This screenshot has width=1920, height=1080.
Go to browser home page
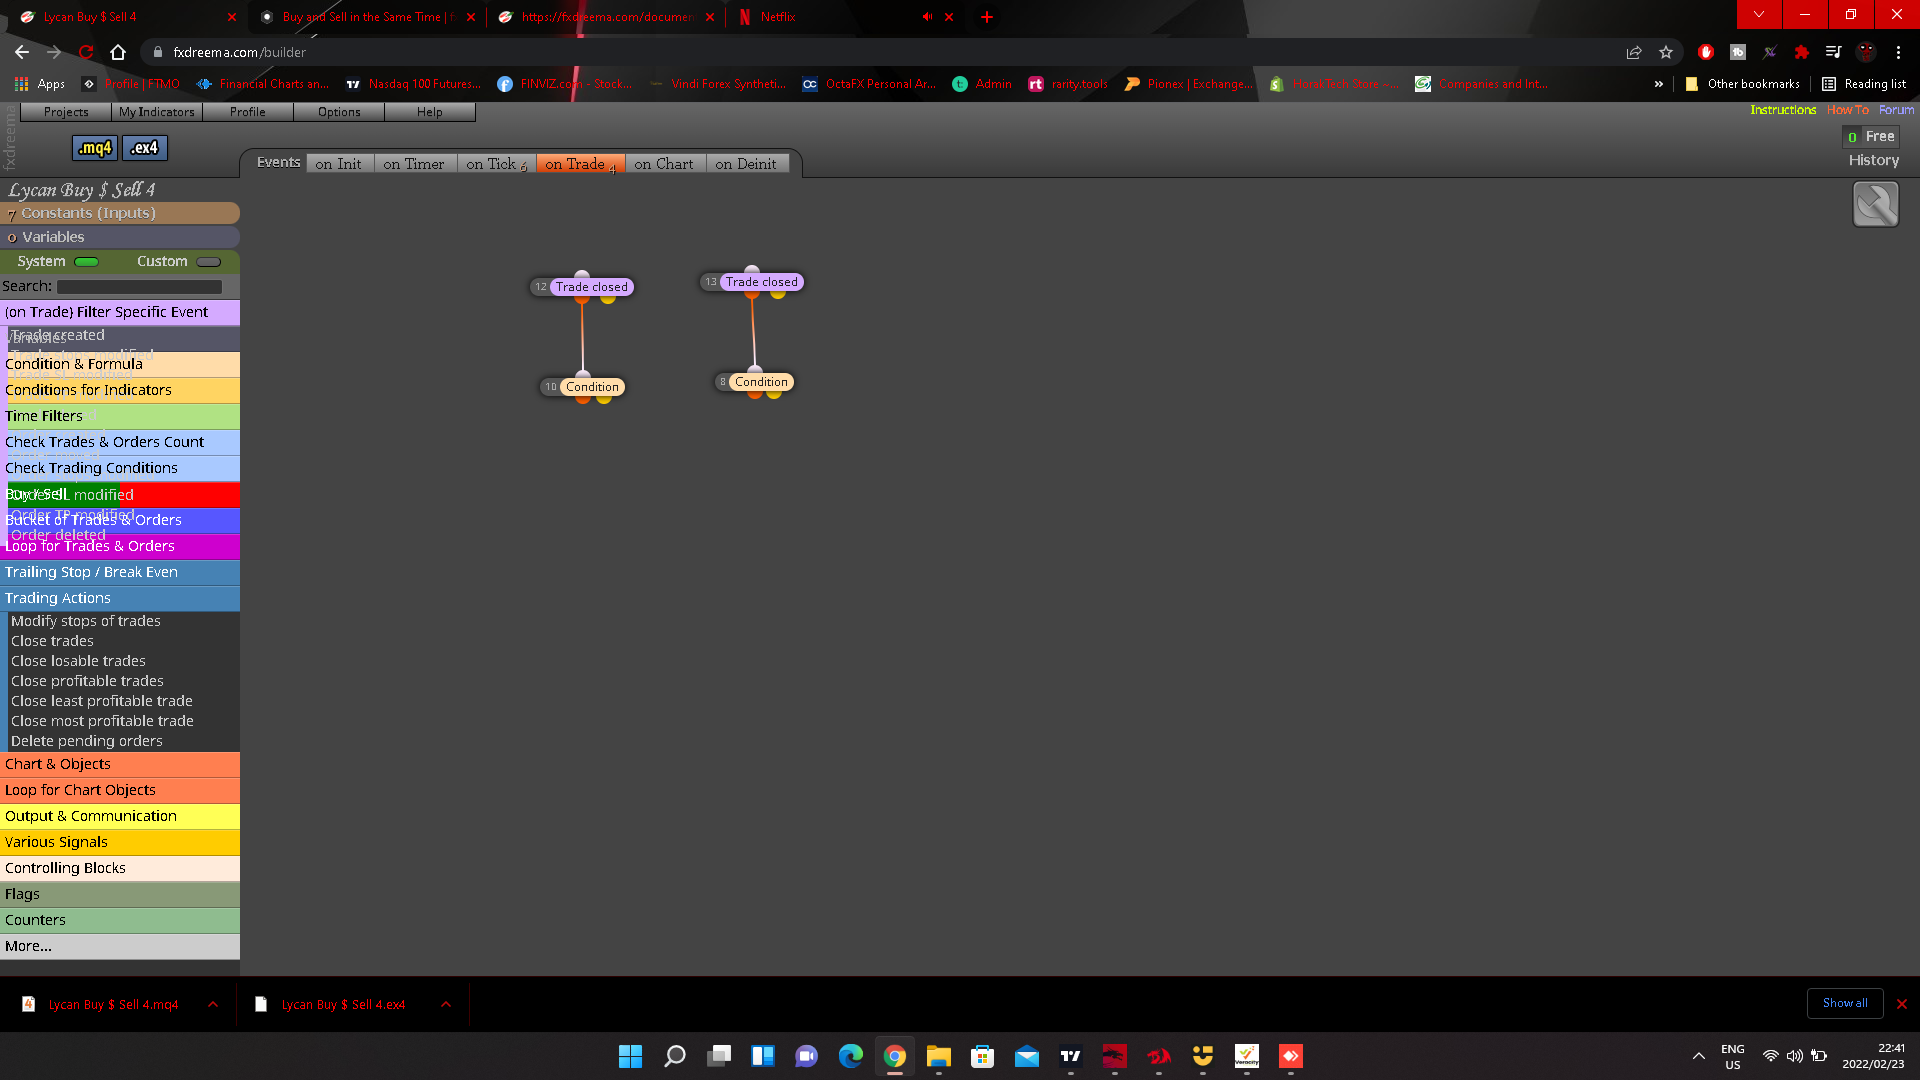coord(118,52)
